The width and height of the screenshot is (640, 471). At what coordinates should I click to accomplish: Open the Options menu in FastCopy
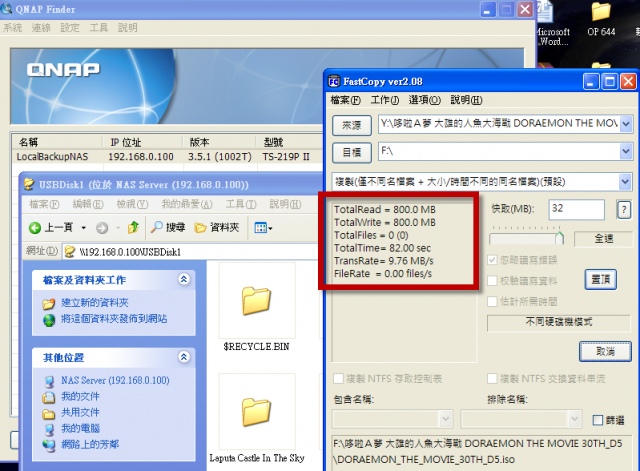coord(424,100)
